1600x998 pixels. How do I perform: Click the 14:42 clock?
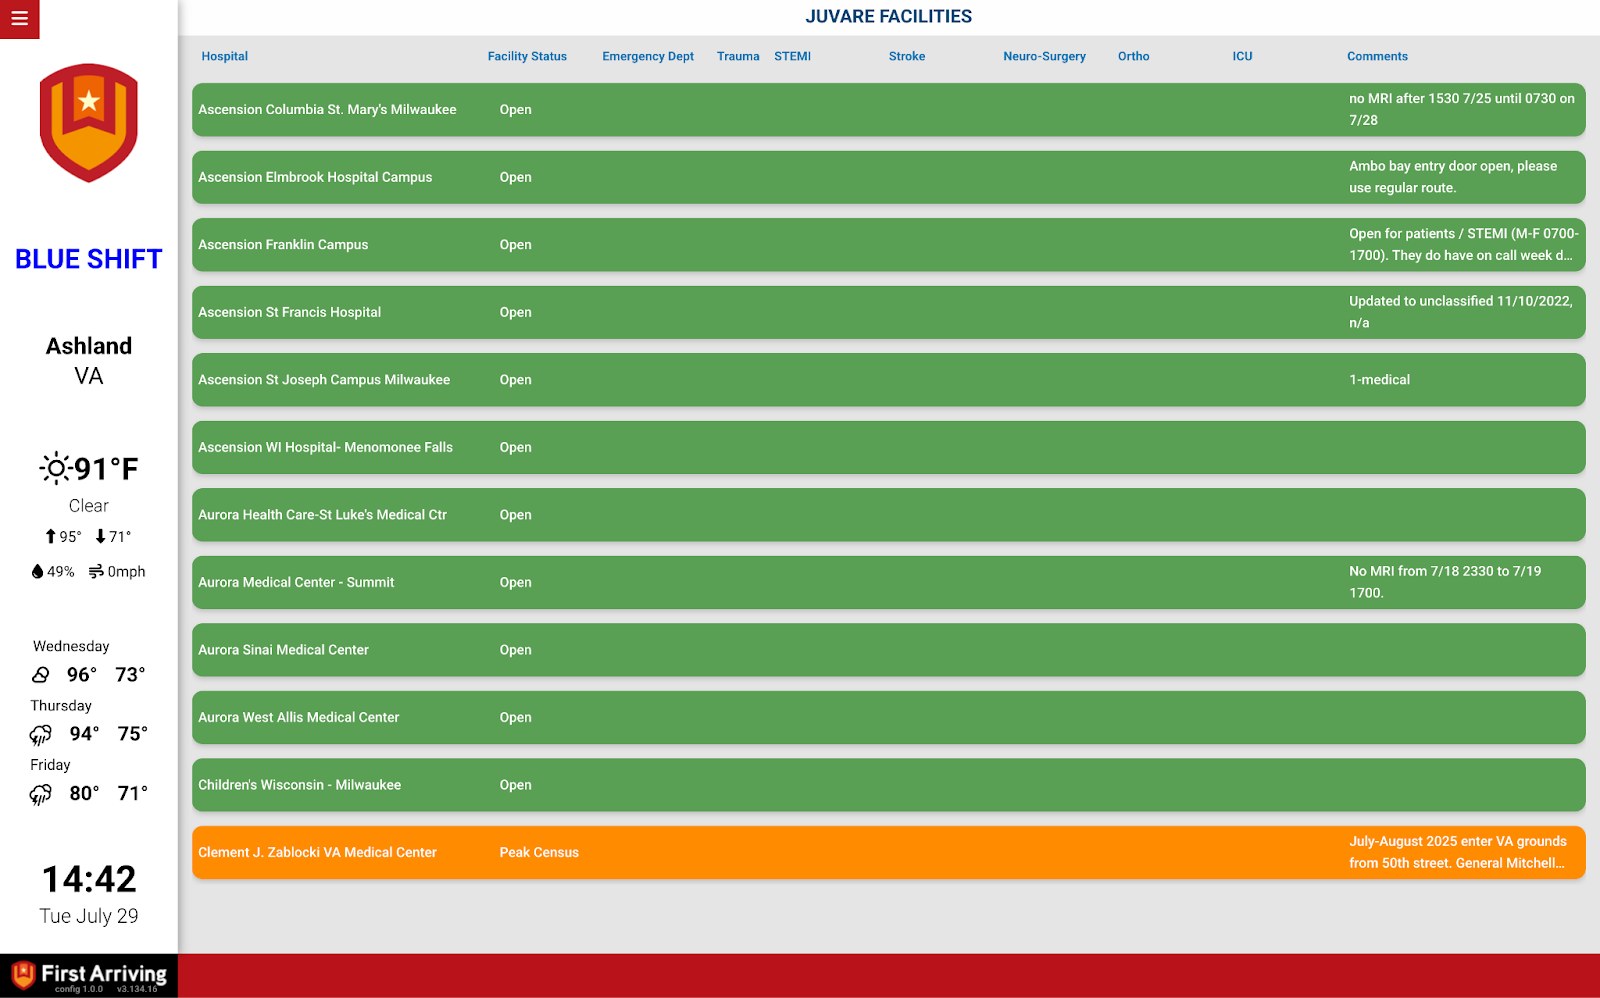[x=89, y=879]
